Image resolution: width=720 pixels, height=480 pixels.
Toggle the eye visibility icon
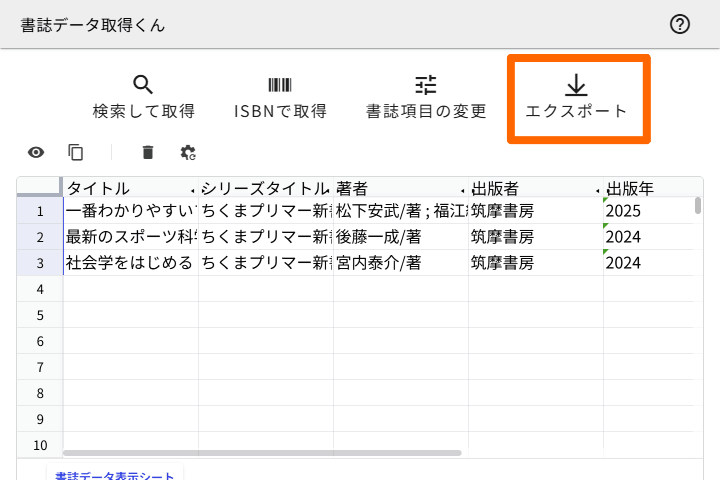[x=36, y=152]
